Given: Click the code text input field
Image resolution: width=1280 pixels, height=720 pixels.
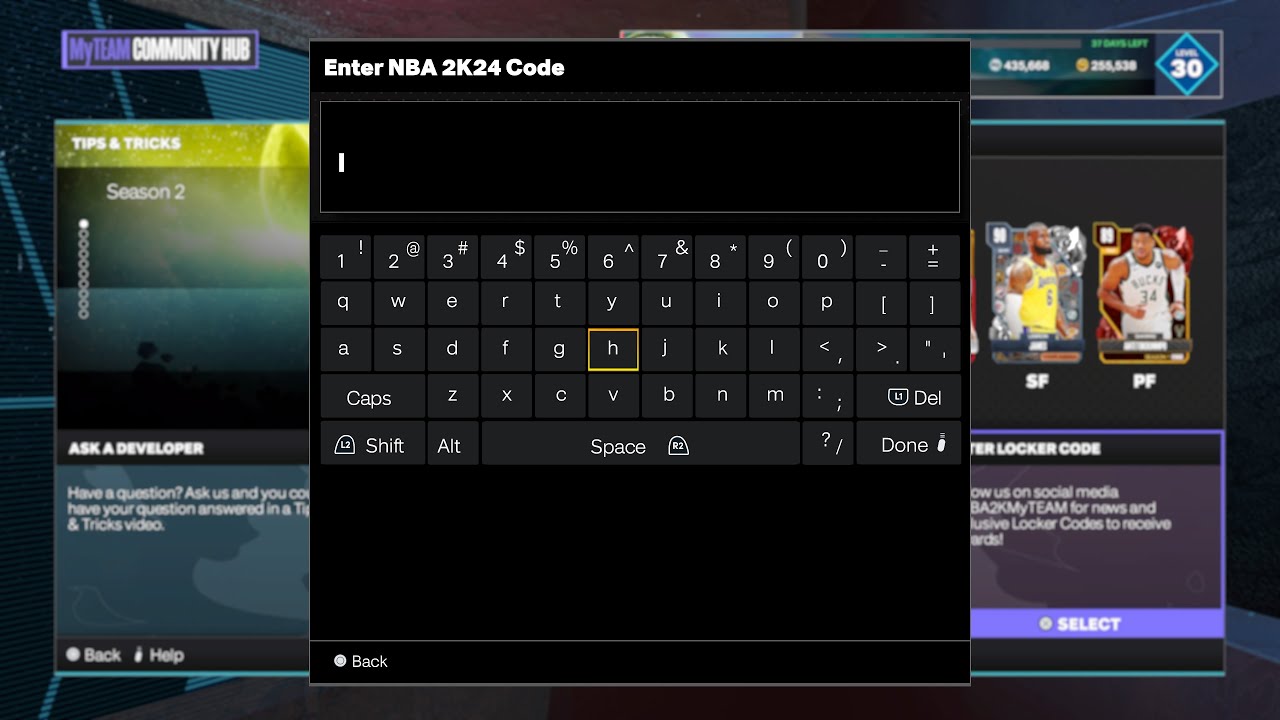Looking at the screenshot, I should 640,157.
